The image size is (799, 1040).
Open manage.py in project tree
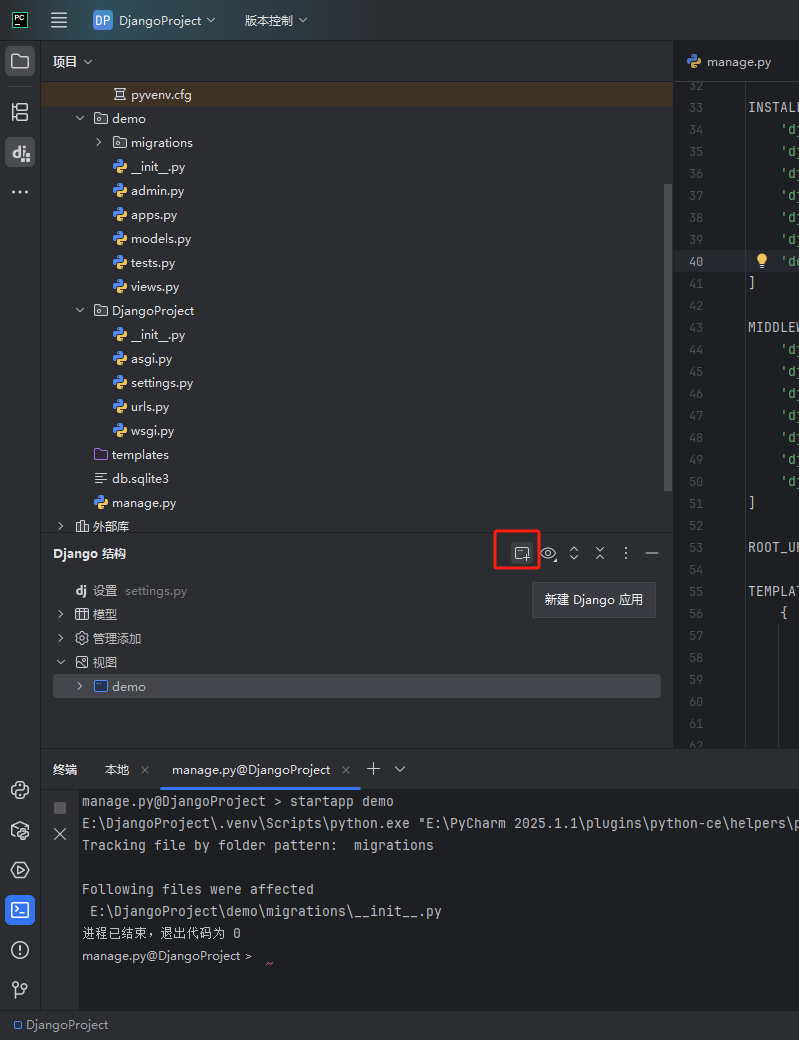tap(144, 503)
